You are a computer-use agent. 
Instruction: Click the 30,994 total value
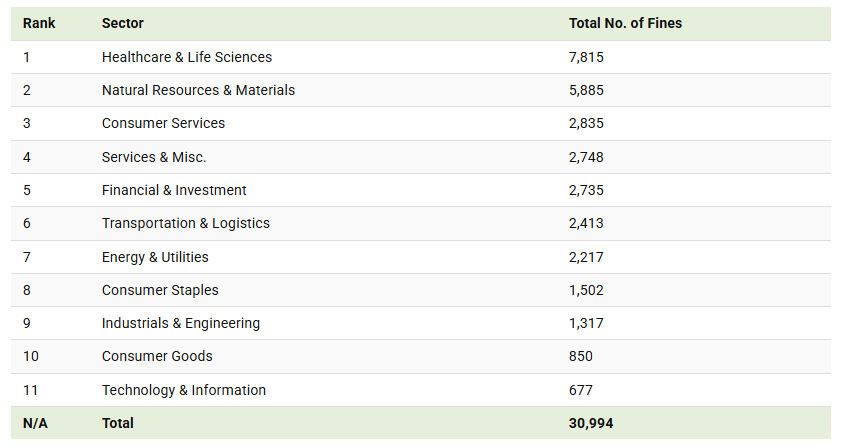click(x=591, y=423)
